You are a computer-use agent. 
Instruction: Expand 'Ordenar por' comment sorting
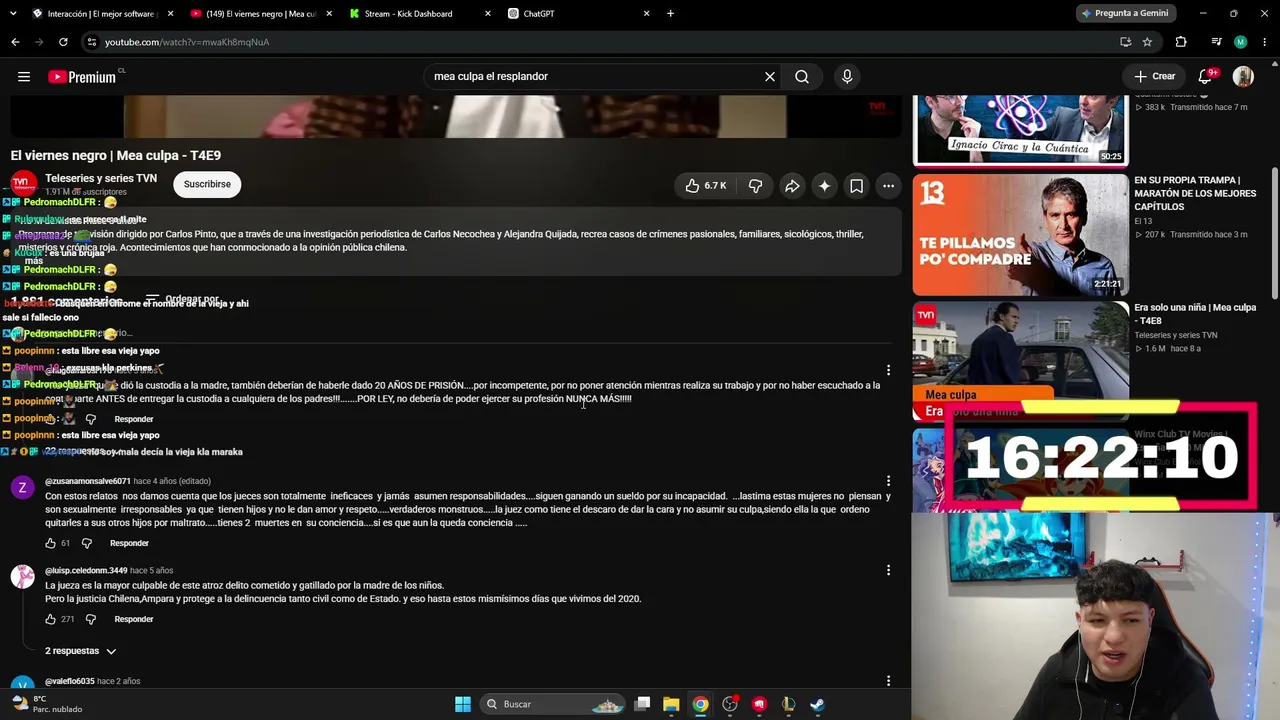pos(182,299)
